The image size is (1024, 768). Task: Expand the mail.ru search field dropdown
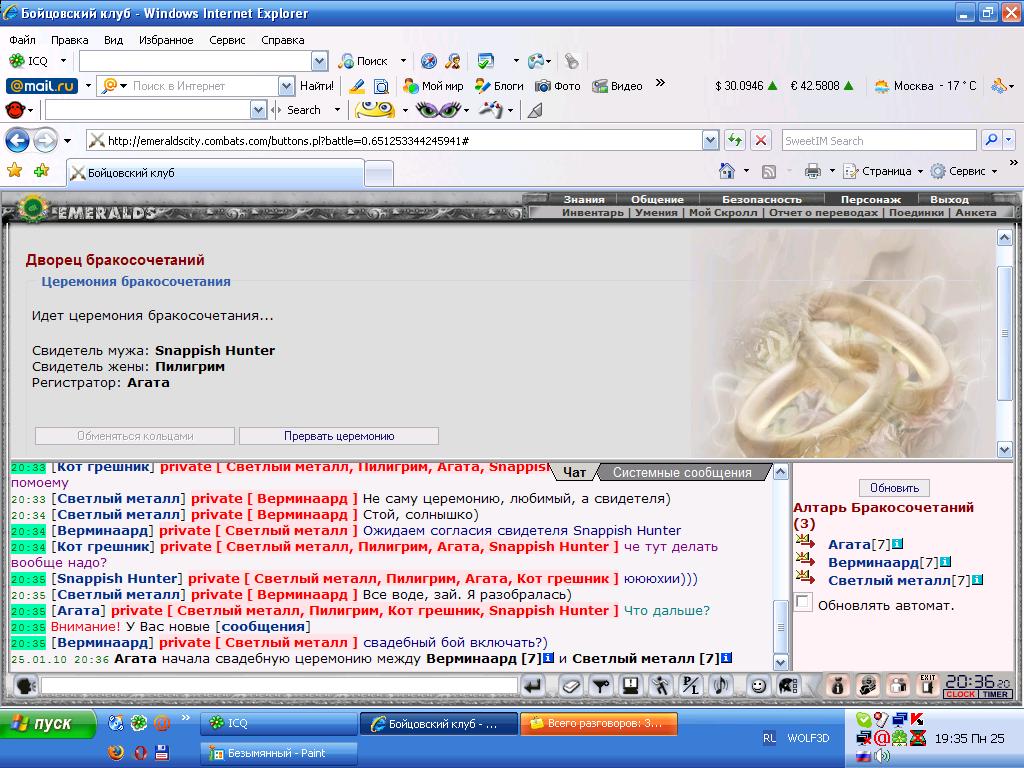click(286, 86)
